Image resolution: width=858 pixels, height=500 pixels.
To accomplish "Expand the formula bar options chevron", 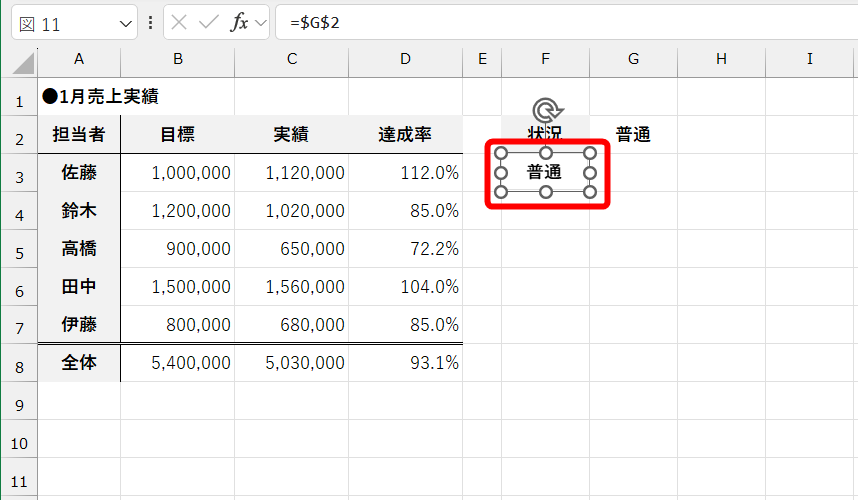I will pos(260,23).
